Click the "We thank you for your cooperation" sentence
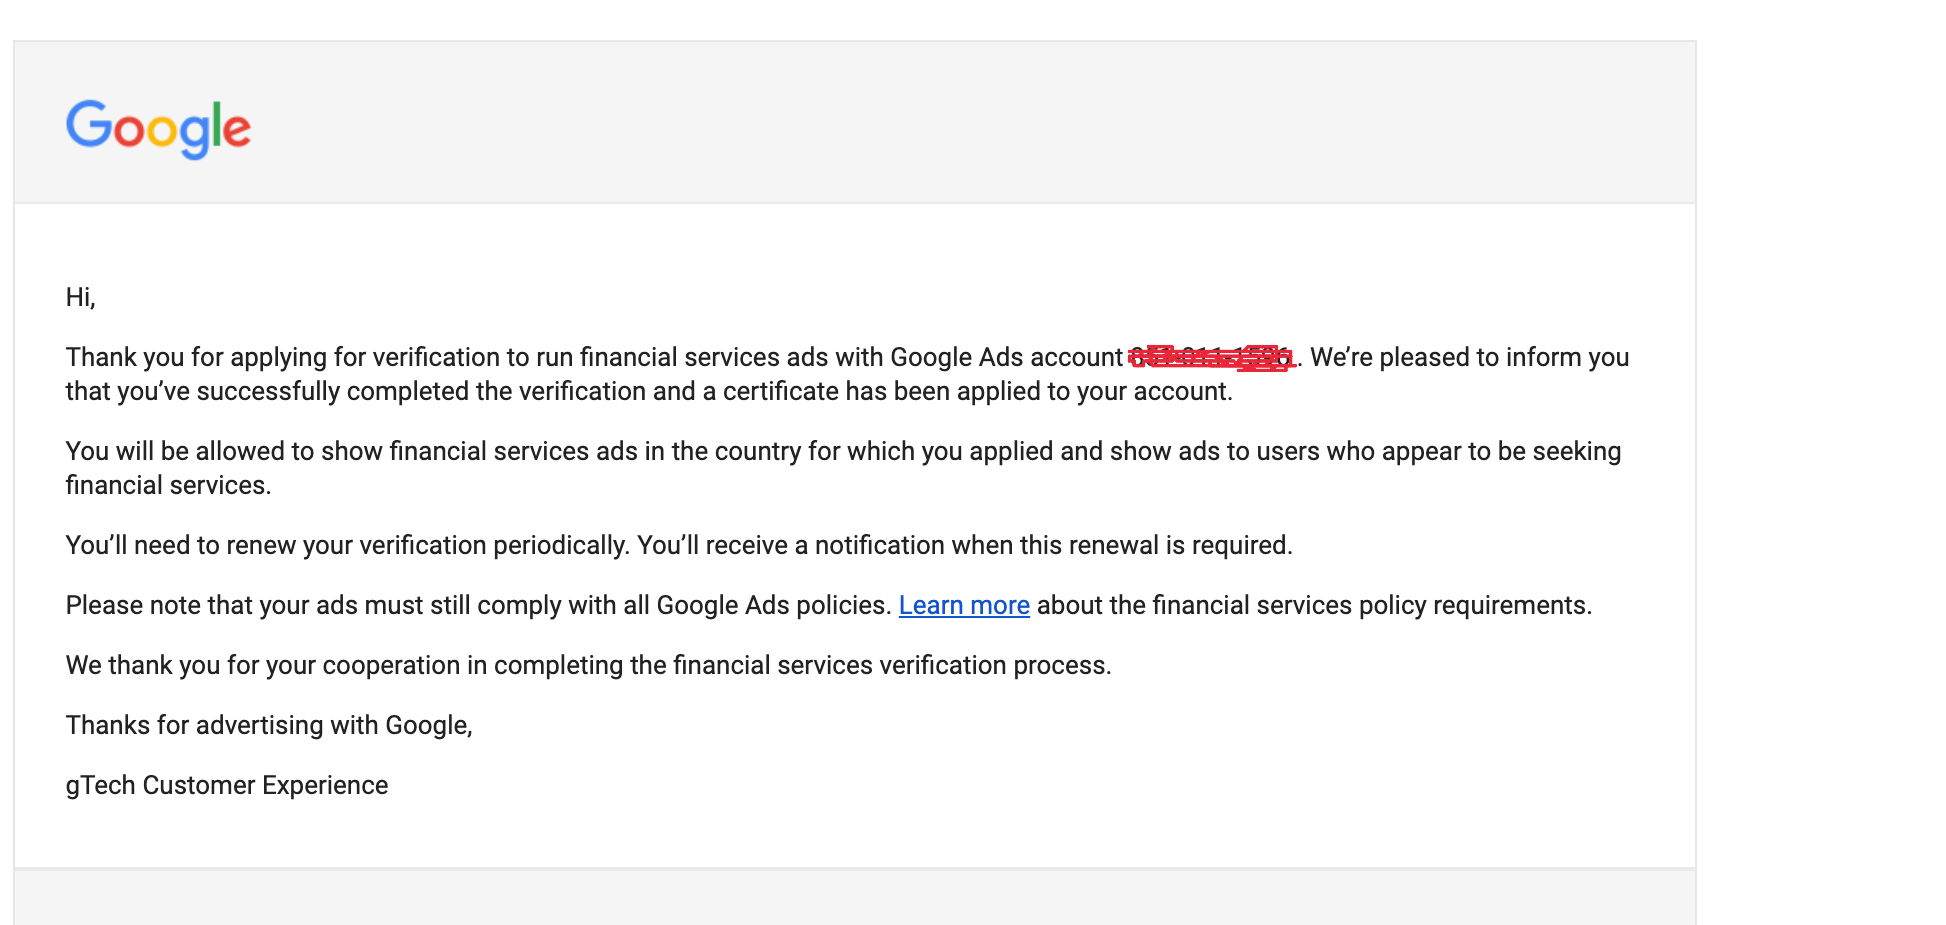The image size is (1946, 925). pyautogui.click(x=589, y=665)
